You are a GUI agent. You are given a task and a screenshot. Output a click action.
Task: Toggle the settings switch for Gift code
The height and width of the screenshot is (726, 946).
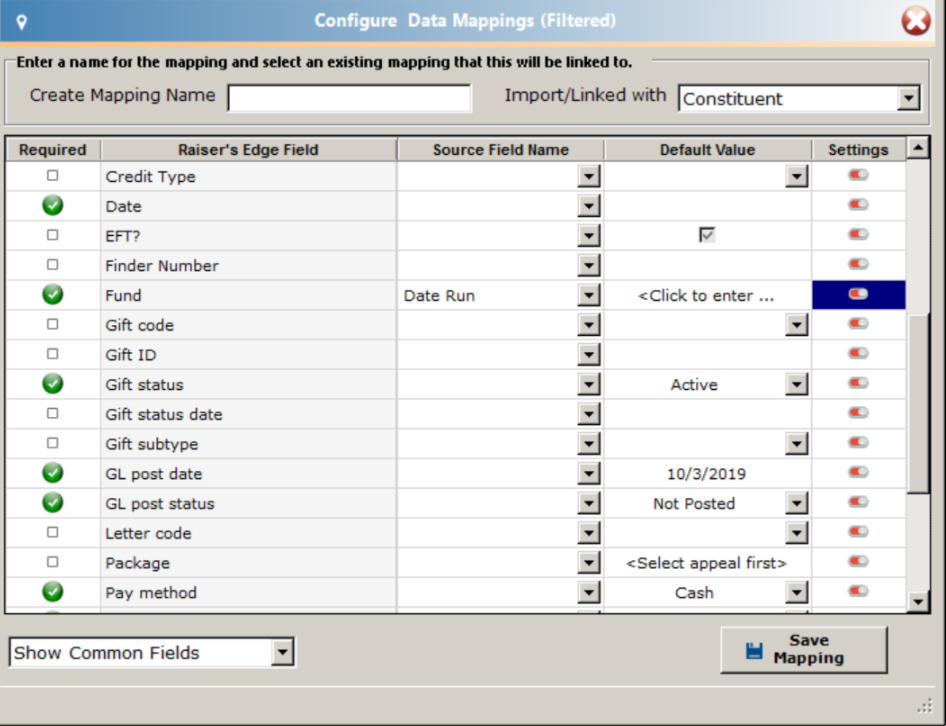pyautogui.click(x=859, y=323)
